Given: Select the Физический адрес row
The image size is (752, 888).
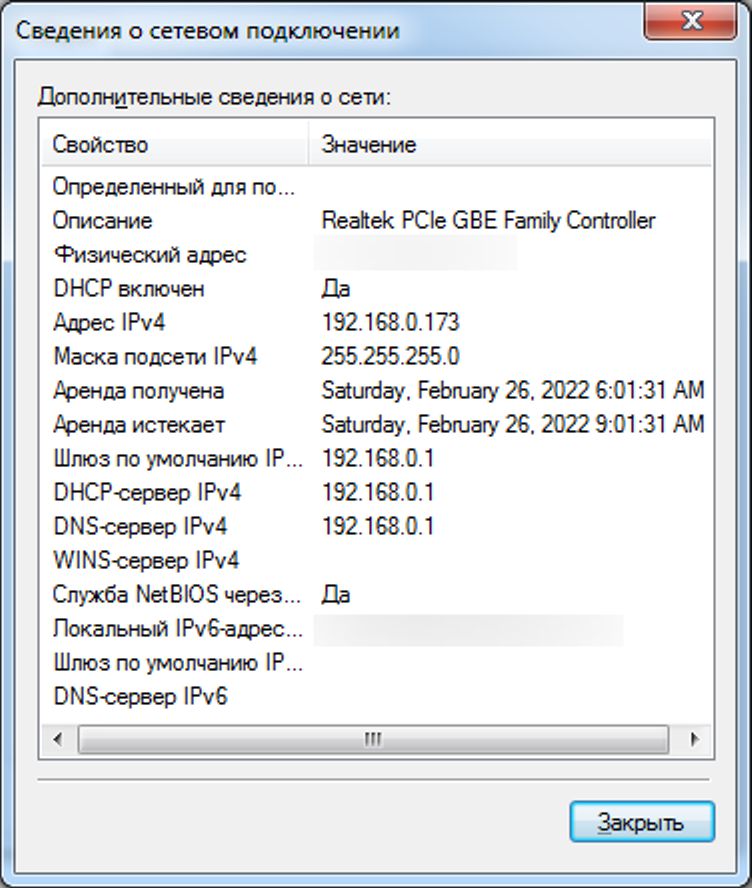Looking at the screenshot, I should click(149, 255).
